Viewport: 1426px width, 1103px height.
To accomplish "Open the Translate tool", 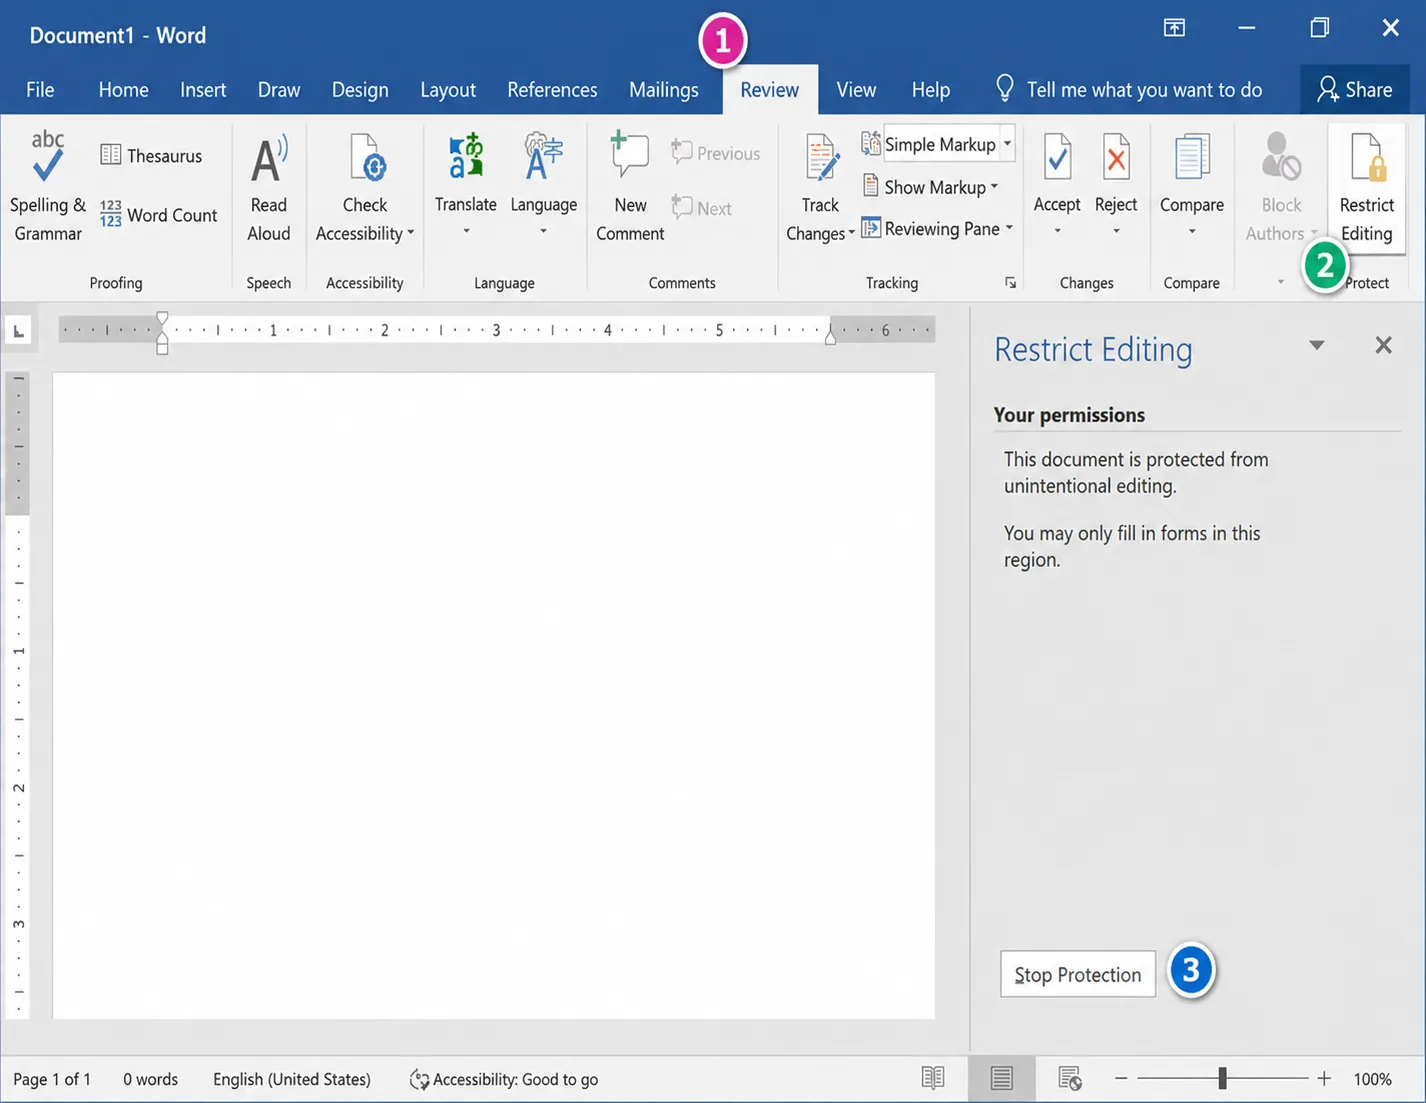I will pyautogui.click(x=465, y=173).
